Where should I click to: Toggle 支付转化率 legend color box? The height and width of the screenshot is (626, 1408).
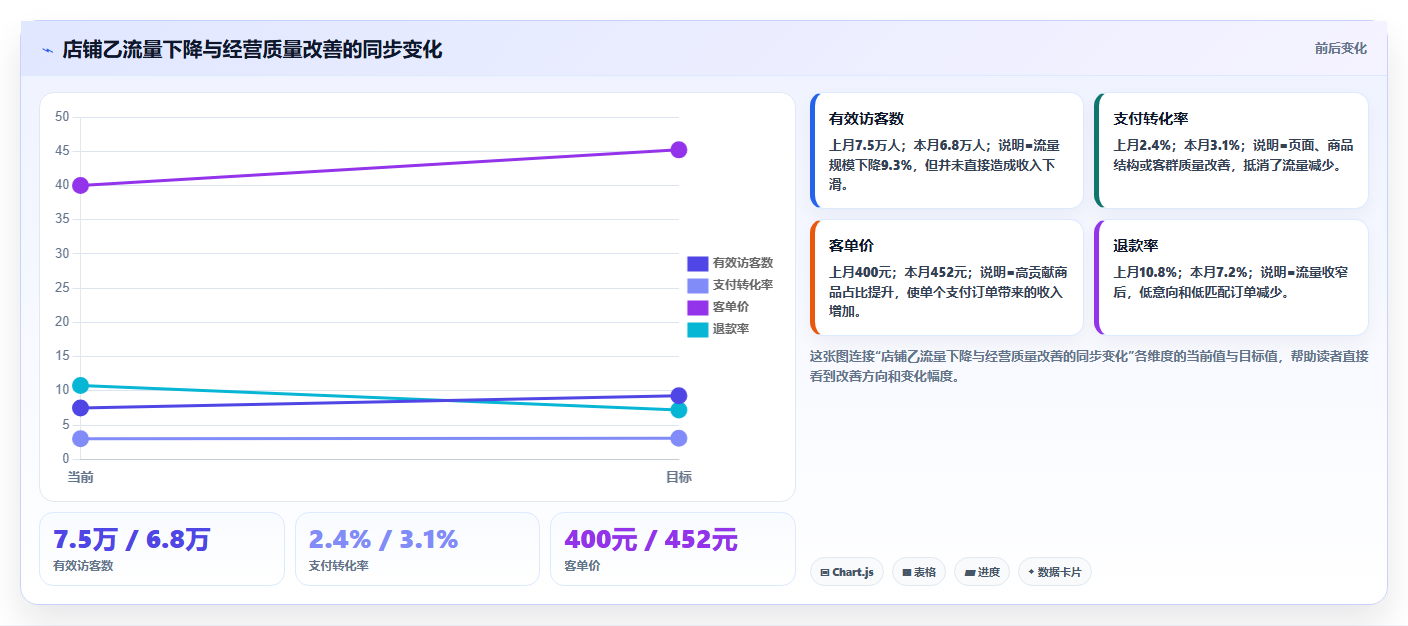pos(697,285)
